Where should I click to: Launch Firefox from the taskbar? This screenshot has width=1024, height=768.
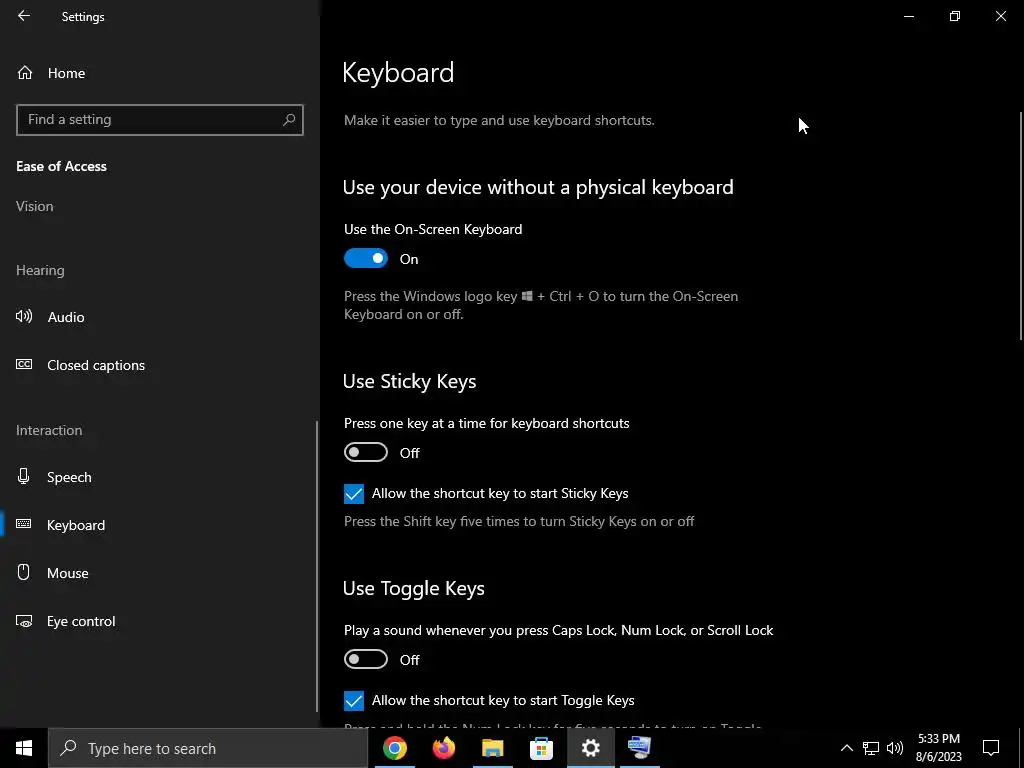[444, 748]
